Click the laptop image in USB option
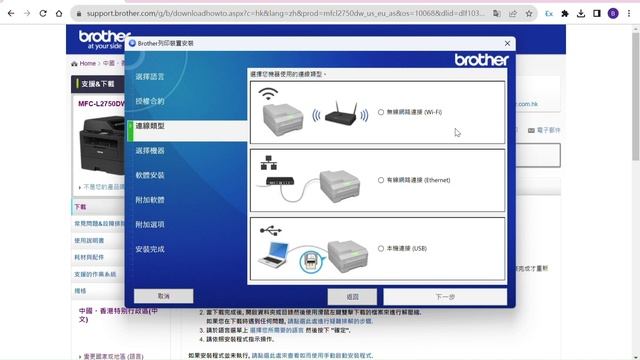640x360 pixels. (x=273, y=254)
